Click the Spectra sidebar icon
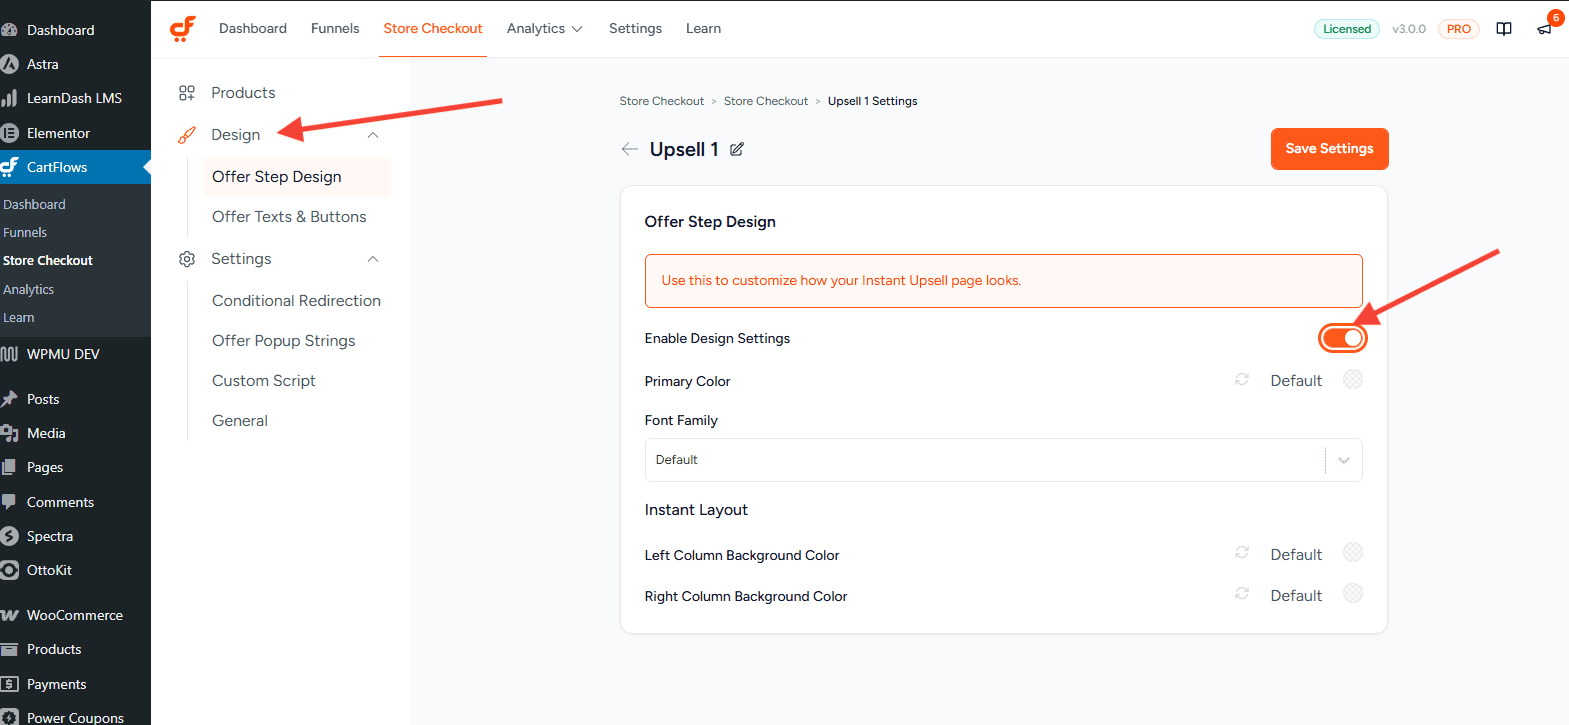 coord(9,536)
